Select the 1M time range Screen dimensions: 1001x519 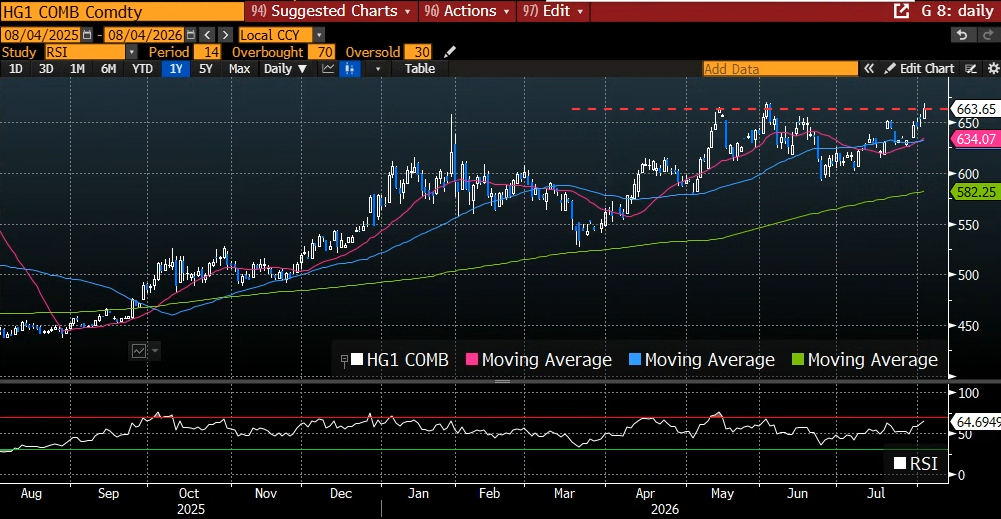coord(77,68)
